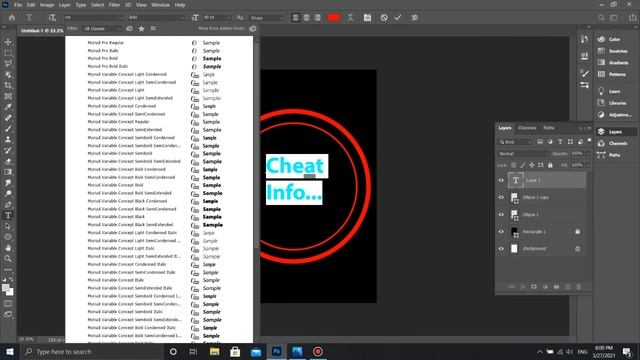The height and width of the screenshot is (360, 640).
Task: Open the File menu
Action: tap(18, 5)
